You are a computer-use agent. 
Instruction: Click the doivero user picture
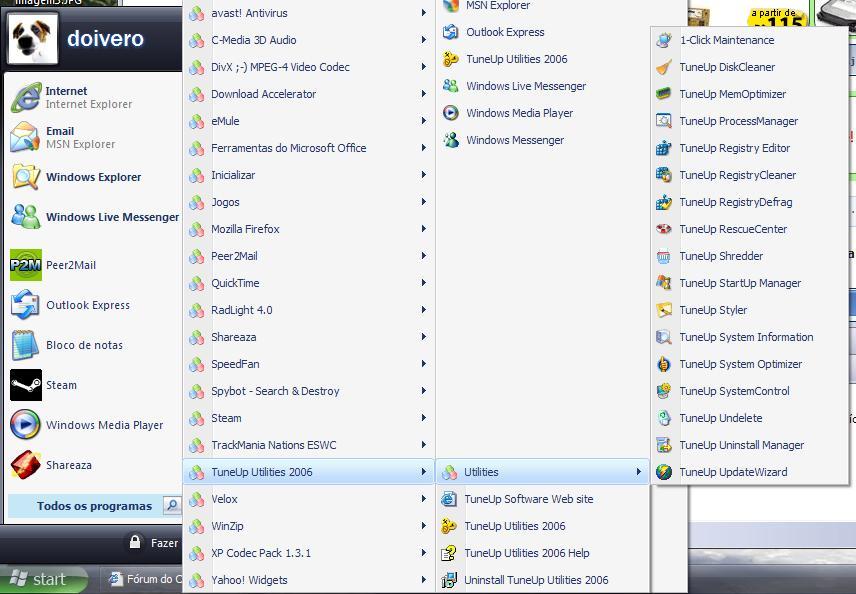click(33, 39)
